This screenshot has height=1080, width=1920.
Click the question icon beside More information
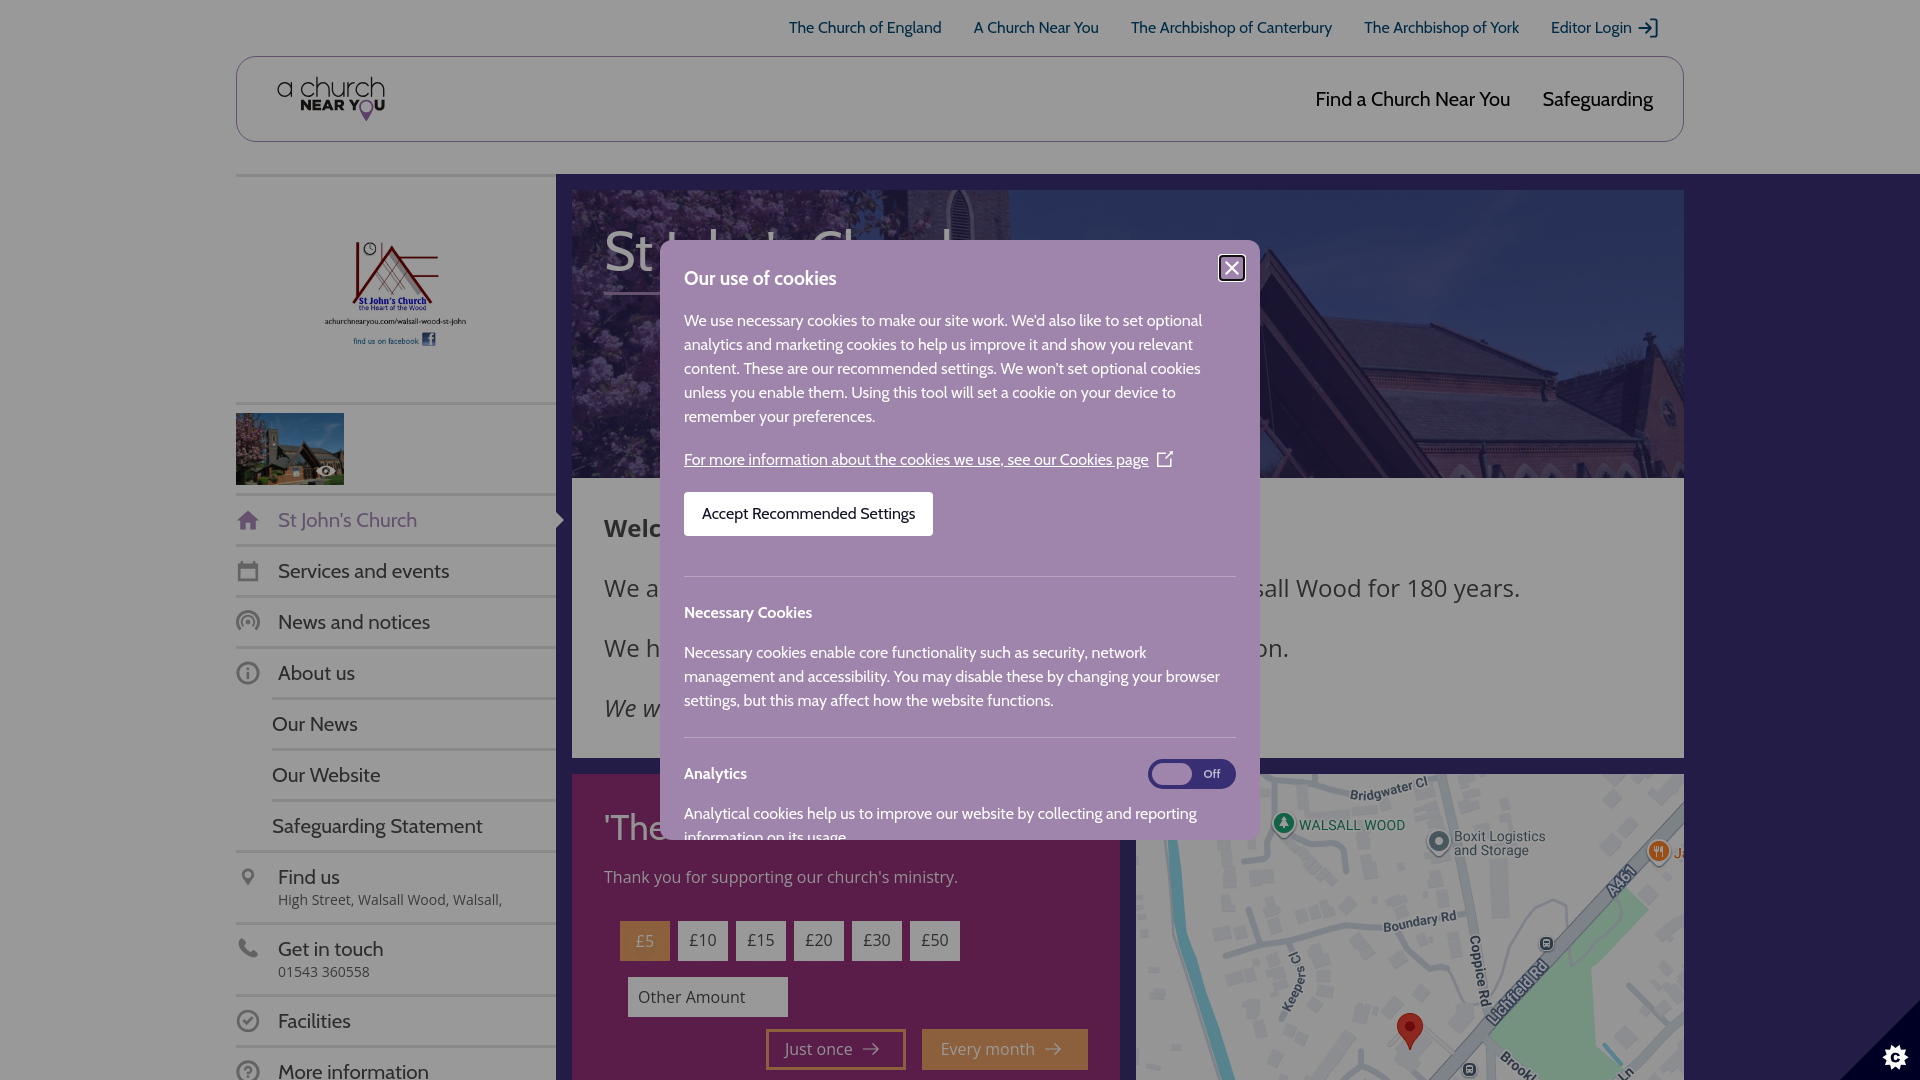point(248,1071)
